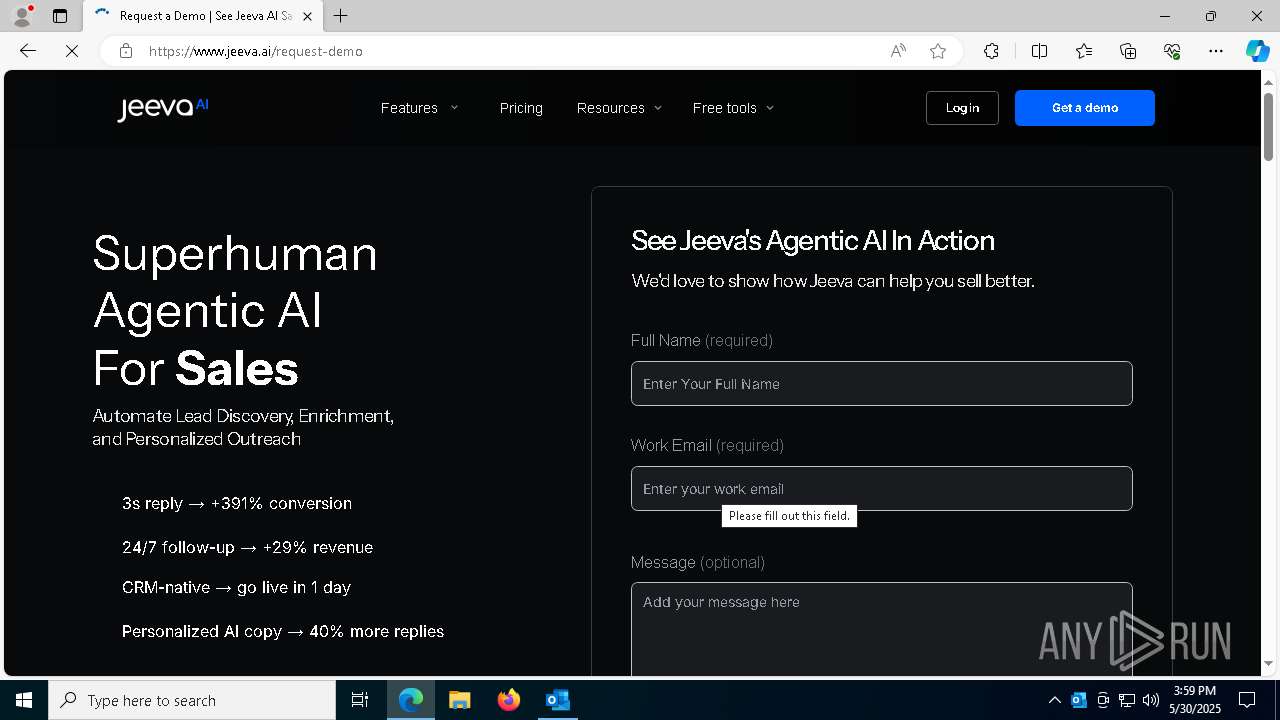Click the page vertical scrollbar thumb

(x=1268, y=128)
